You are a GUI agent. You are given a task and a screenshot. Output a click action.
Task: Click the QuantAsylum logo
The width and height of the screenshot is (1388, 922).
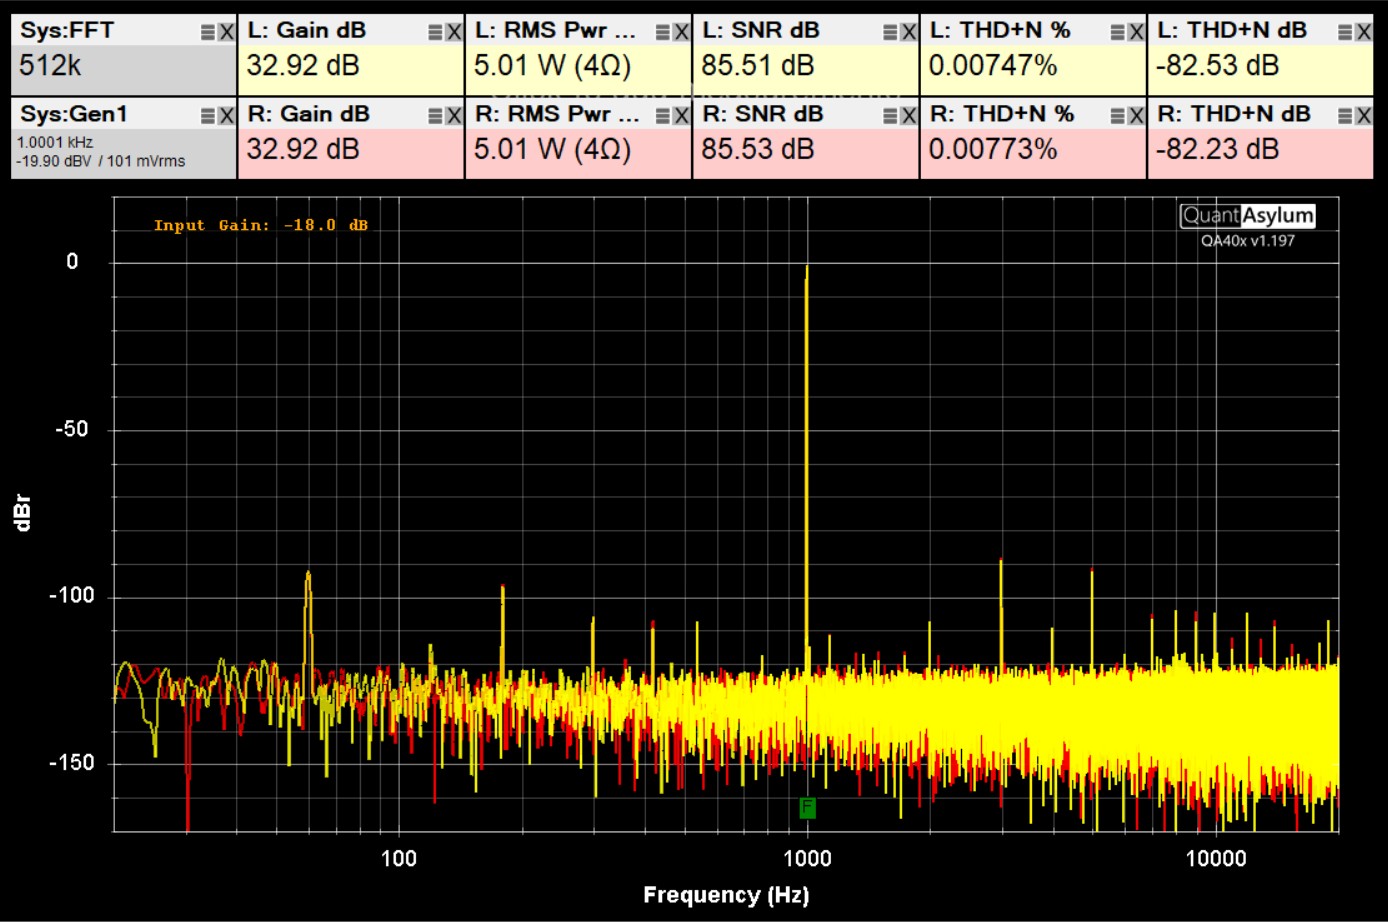1247,216
